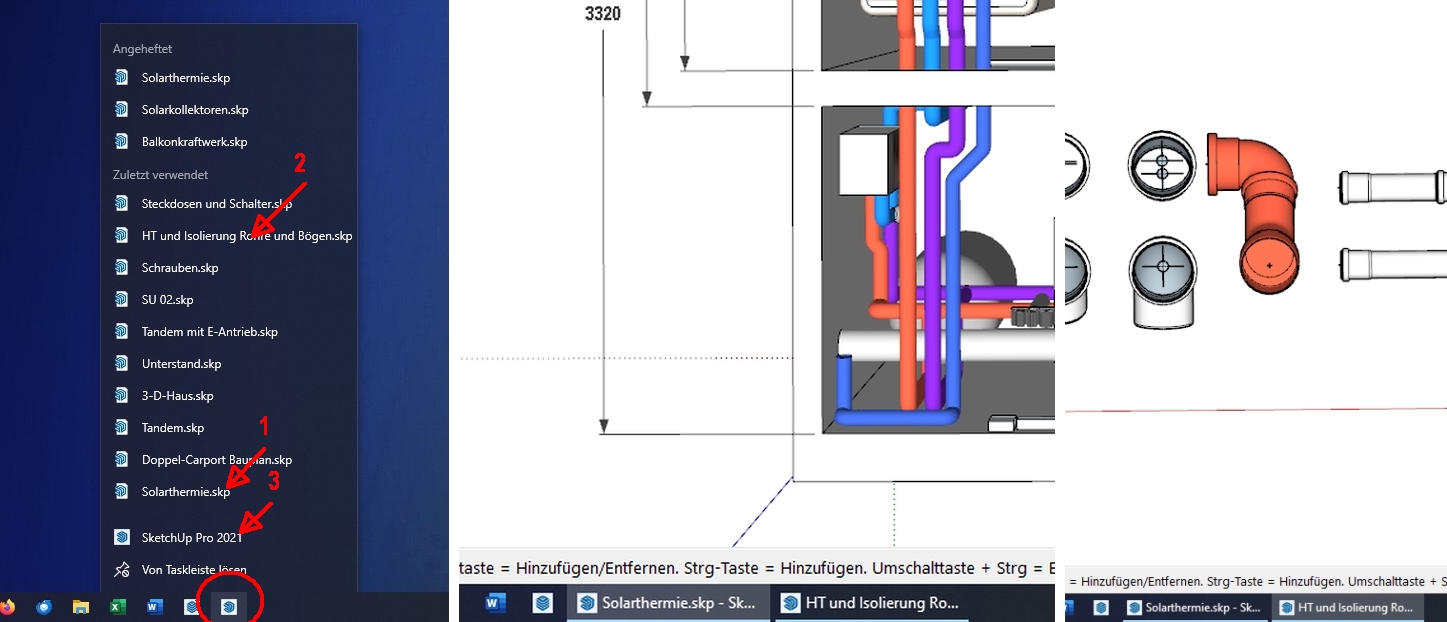1447x622 pixels.
Task: Open pinned Solarthermie.skp under Angeheftet
Action: [229, 77]
